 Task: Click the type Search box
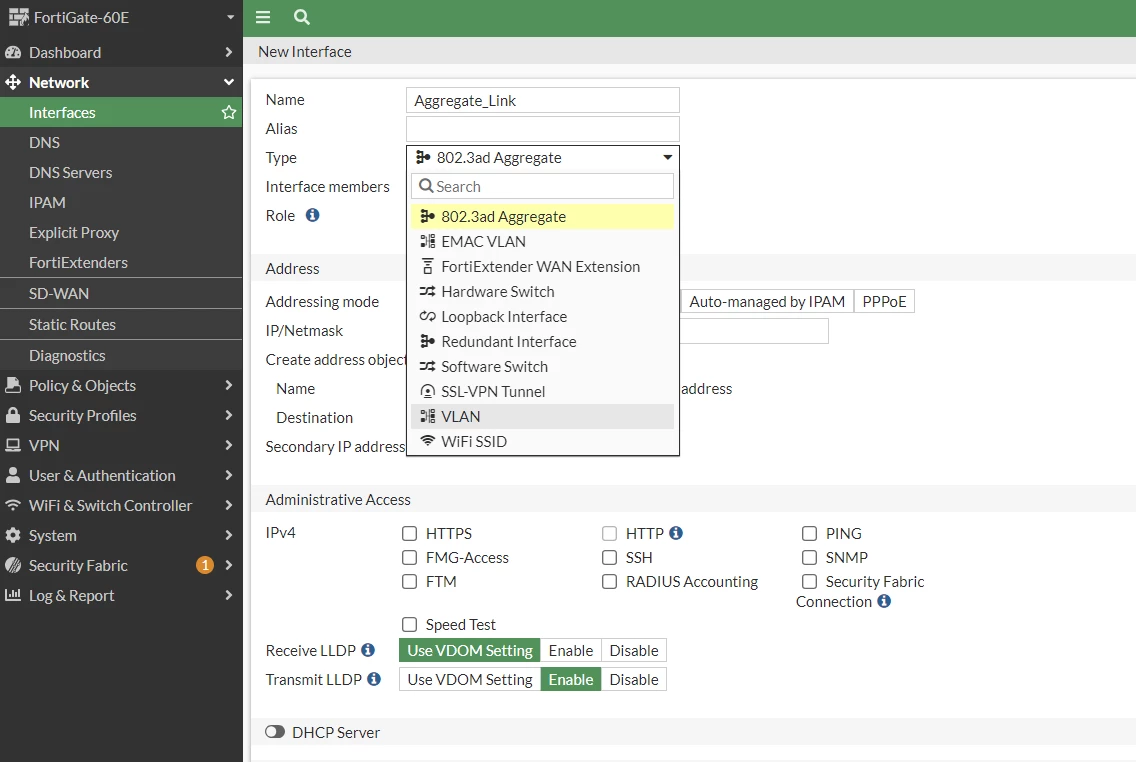click(x=543, y=186)
